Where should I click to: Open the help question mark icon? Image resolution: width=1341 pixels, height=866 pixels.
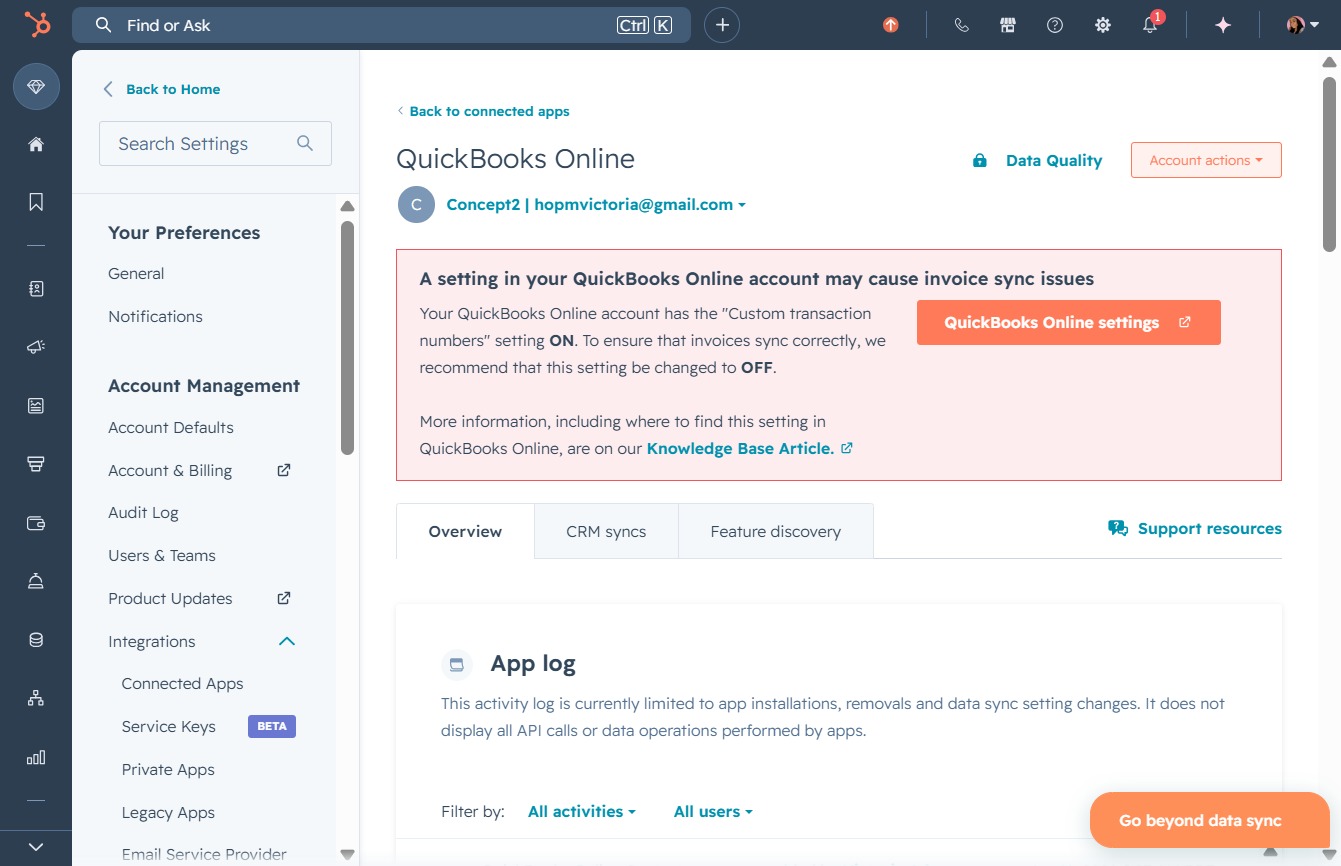point(1055,25)
